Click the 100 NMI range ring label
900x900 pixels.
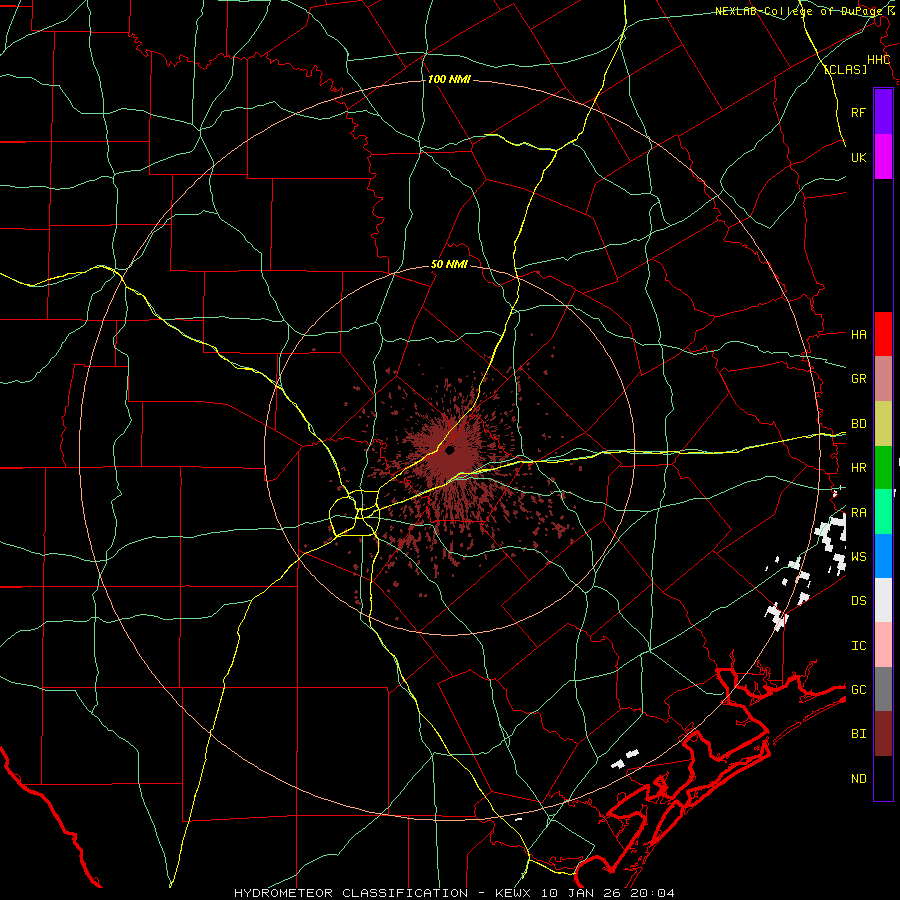point(449,79)
